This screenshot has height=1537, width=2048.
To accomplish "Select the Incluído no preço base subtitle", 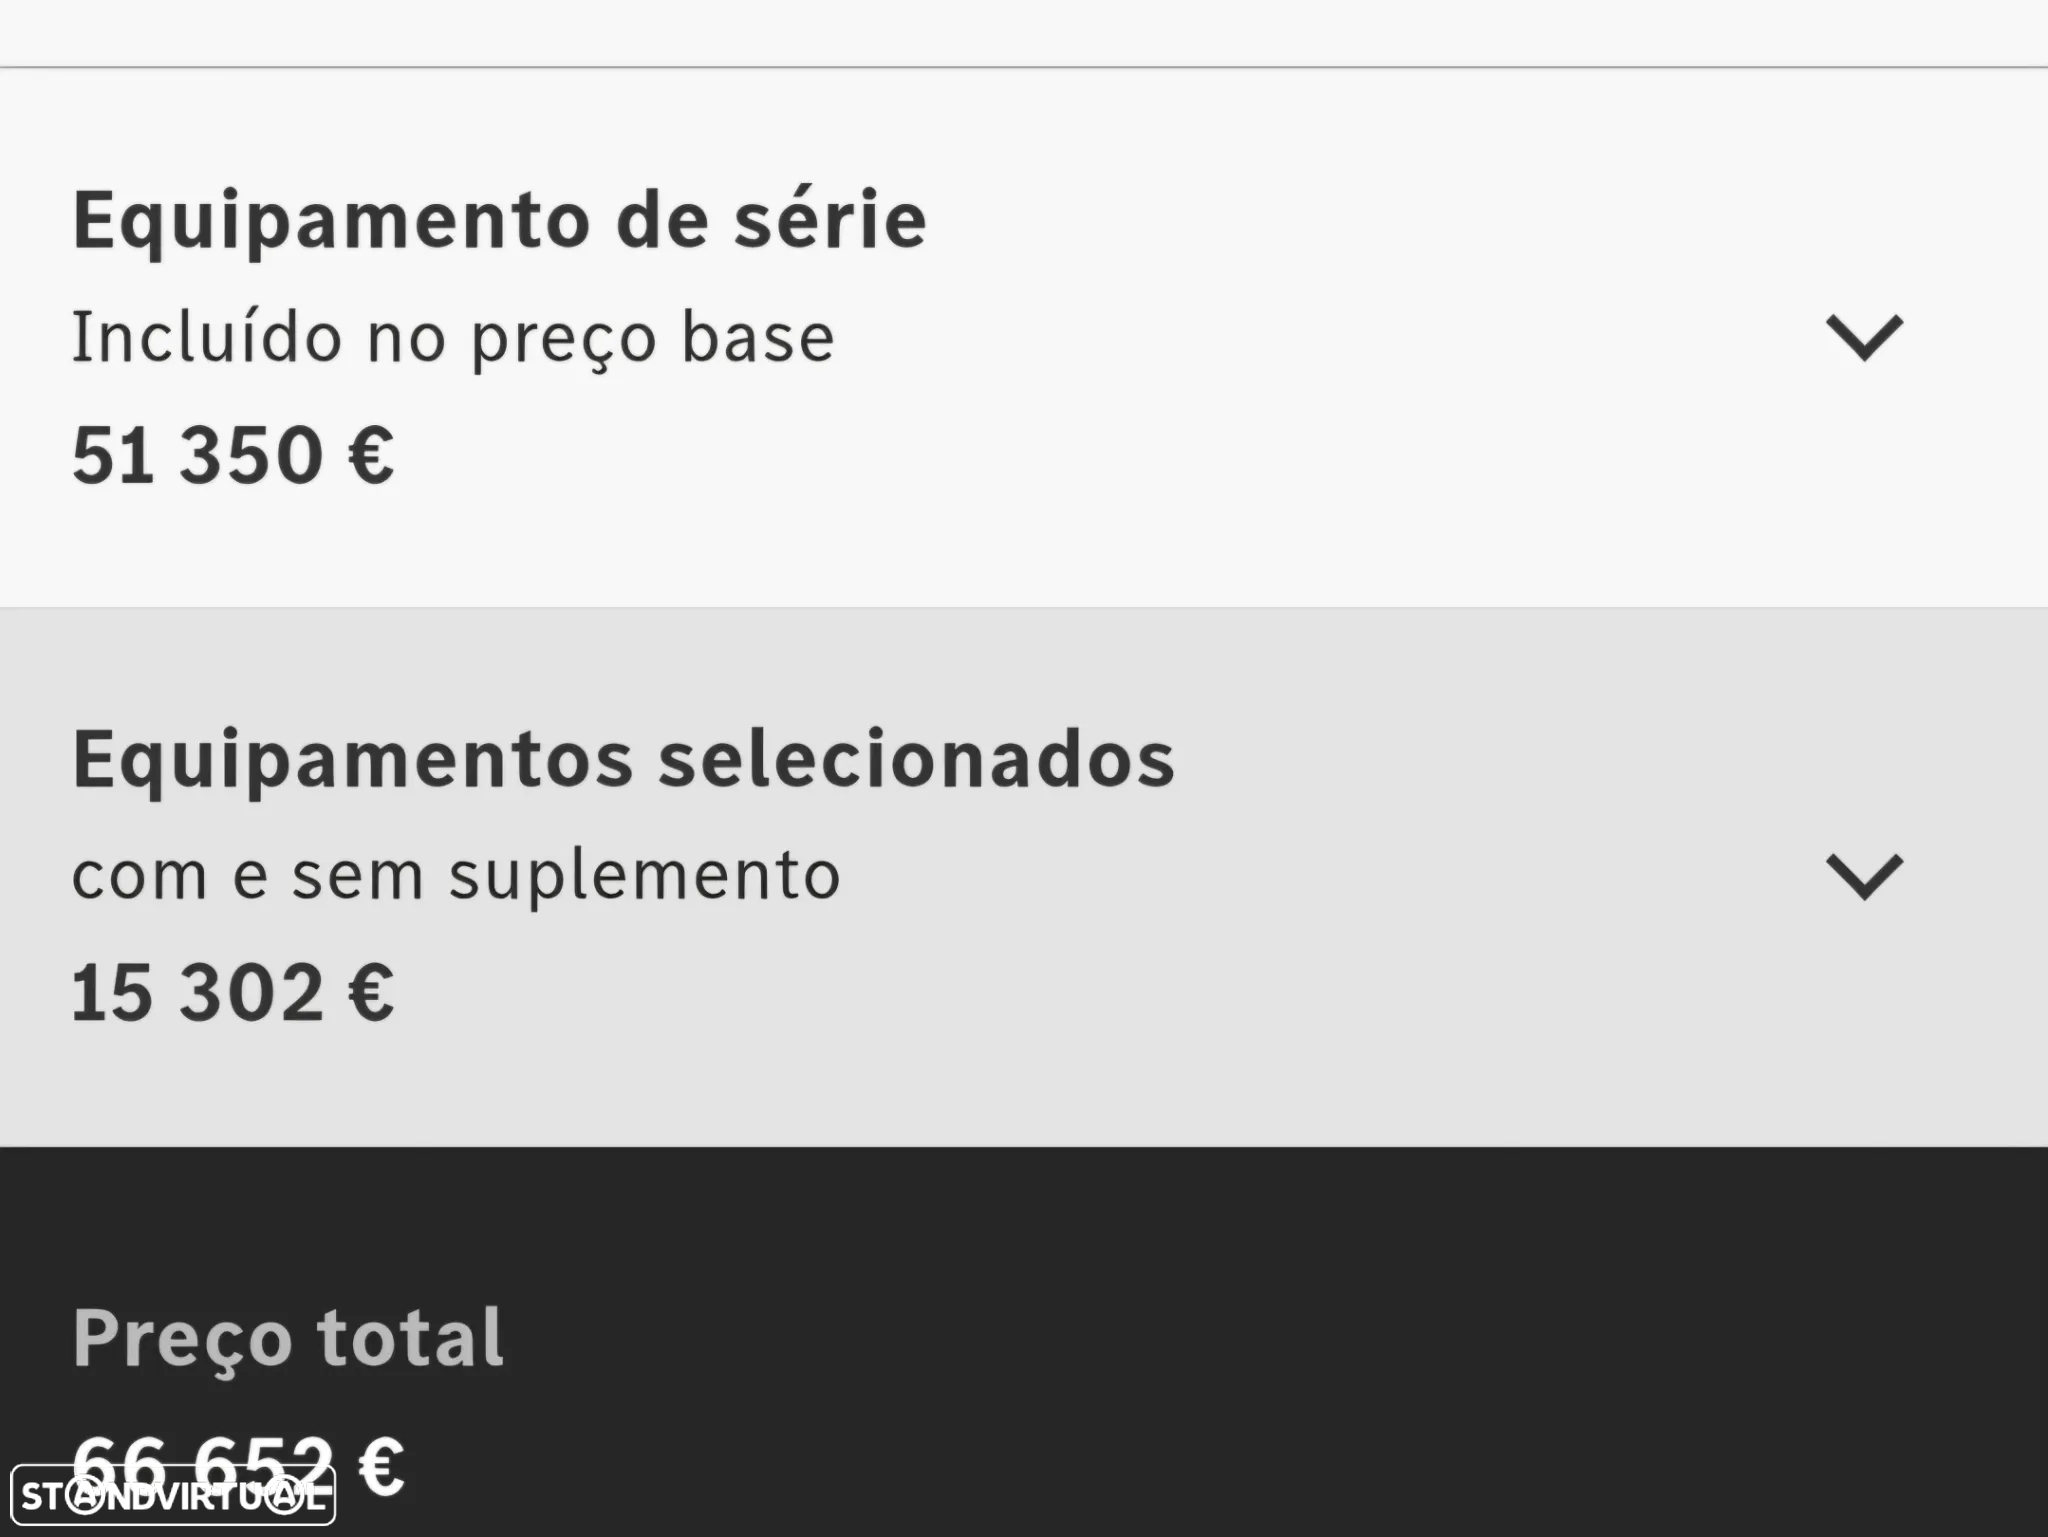I will point(453,339).
